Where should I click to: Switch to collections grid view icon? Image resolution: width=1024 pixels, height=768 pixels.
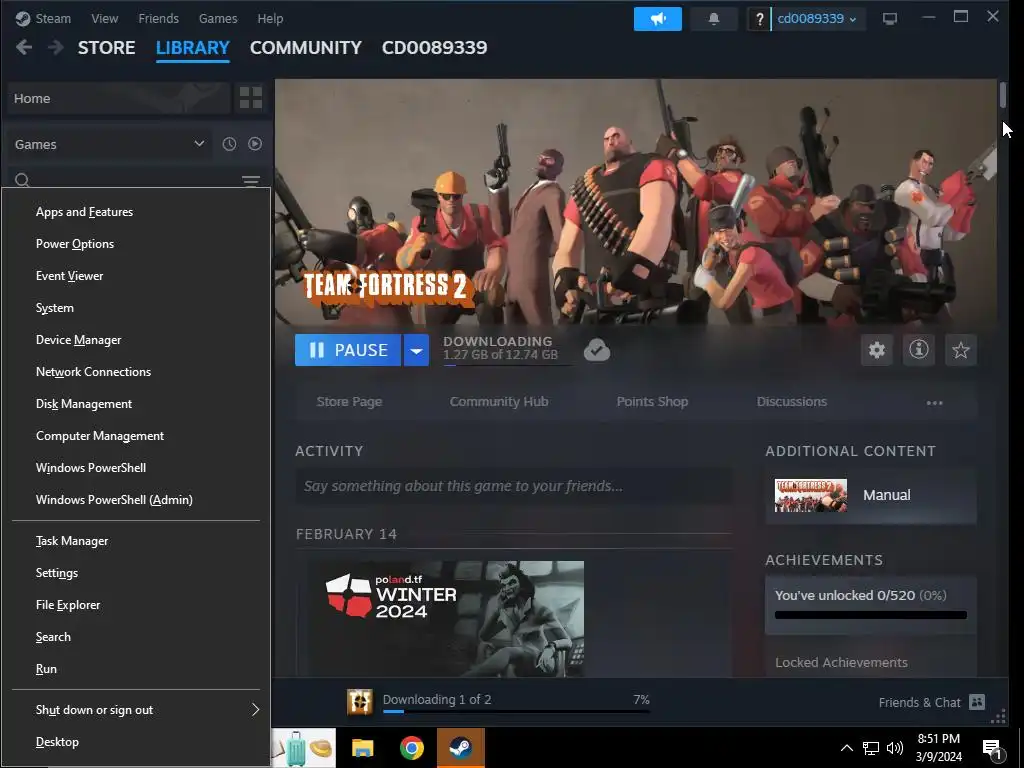(251, 98)
